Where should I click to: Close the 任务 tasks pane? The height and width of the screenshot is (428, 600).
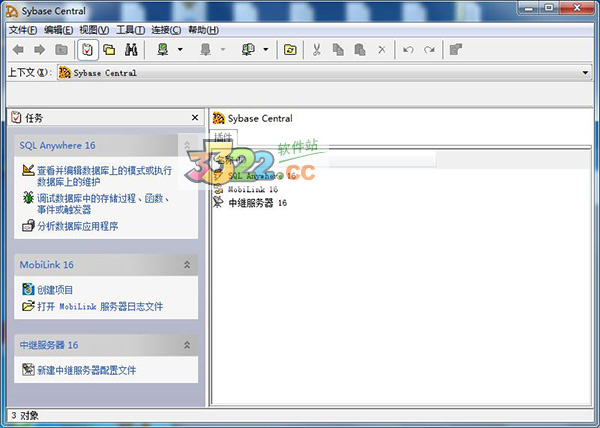click(x=195, y=118)
